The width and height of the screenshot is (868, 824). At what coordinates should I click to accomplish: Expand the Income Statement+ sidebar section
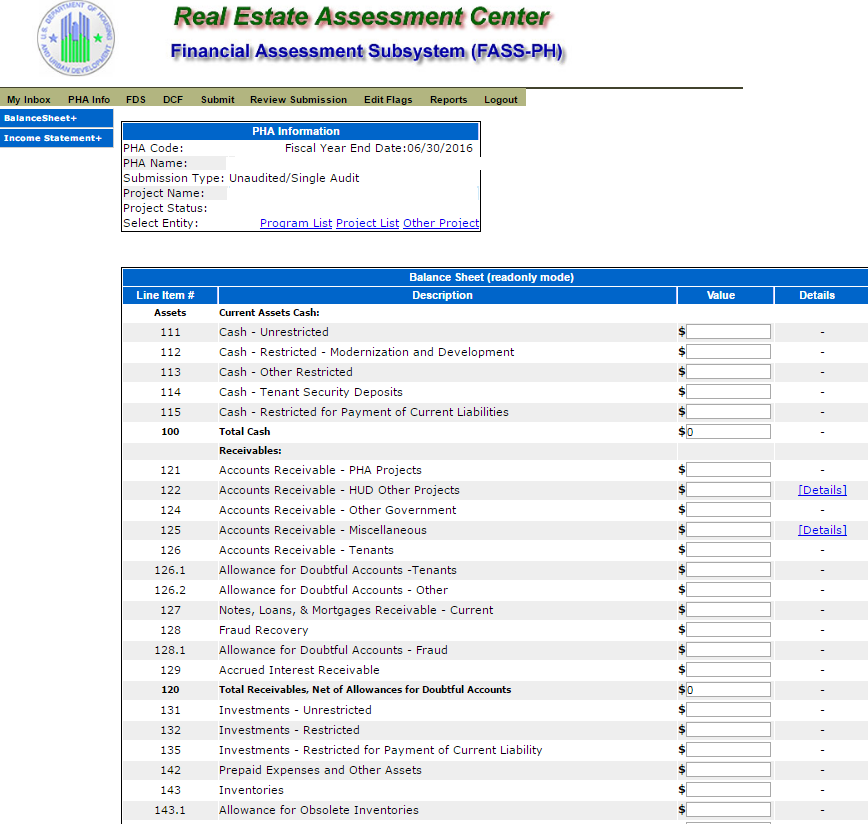[x=52, y=138]
